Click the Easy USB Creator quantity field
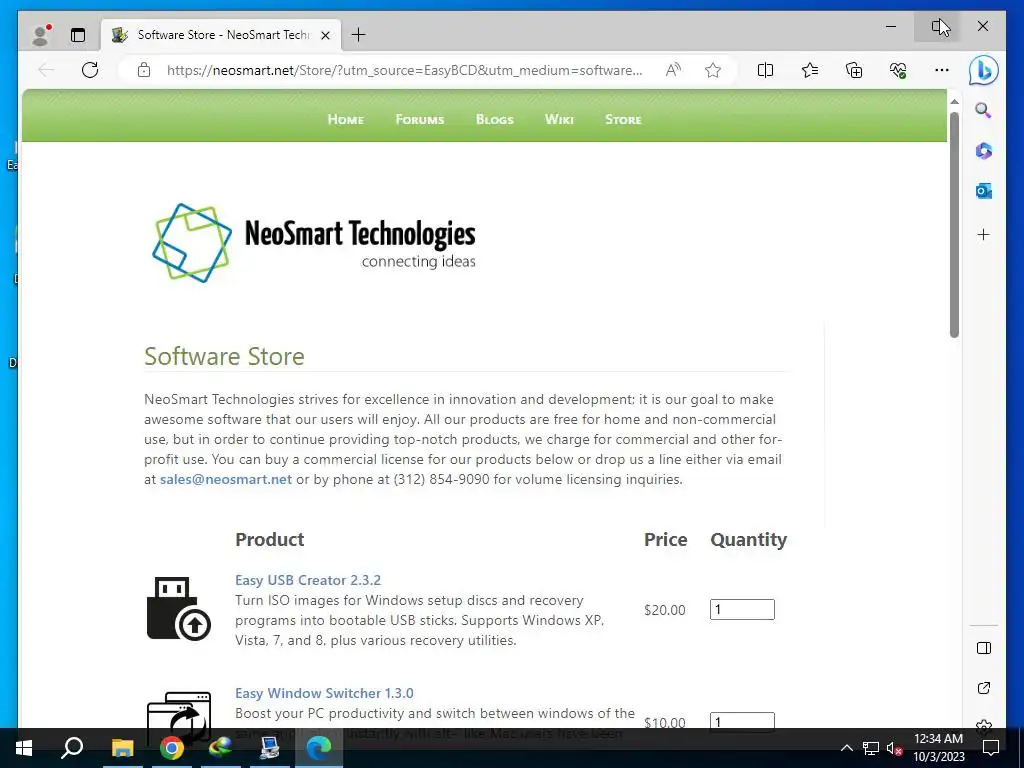 point(742,609)
